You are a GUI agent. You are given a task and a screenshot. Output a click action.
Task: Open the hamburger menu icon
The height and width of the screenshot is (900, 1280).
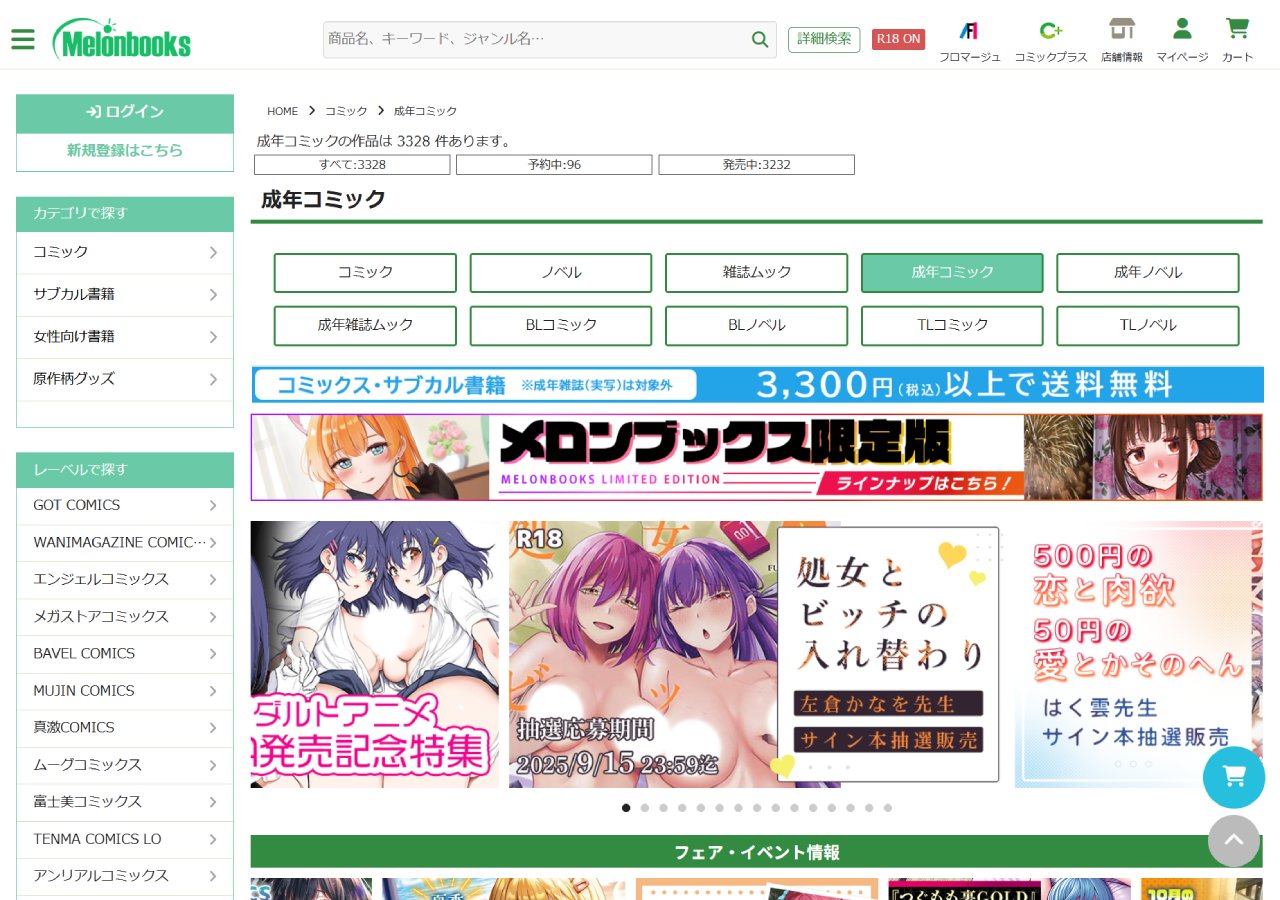coord(22,40)
